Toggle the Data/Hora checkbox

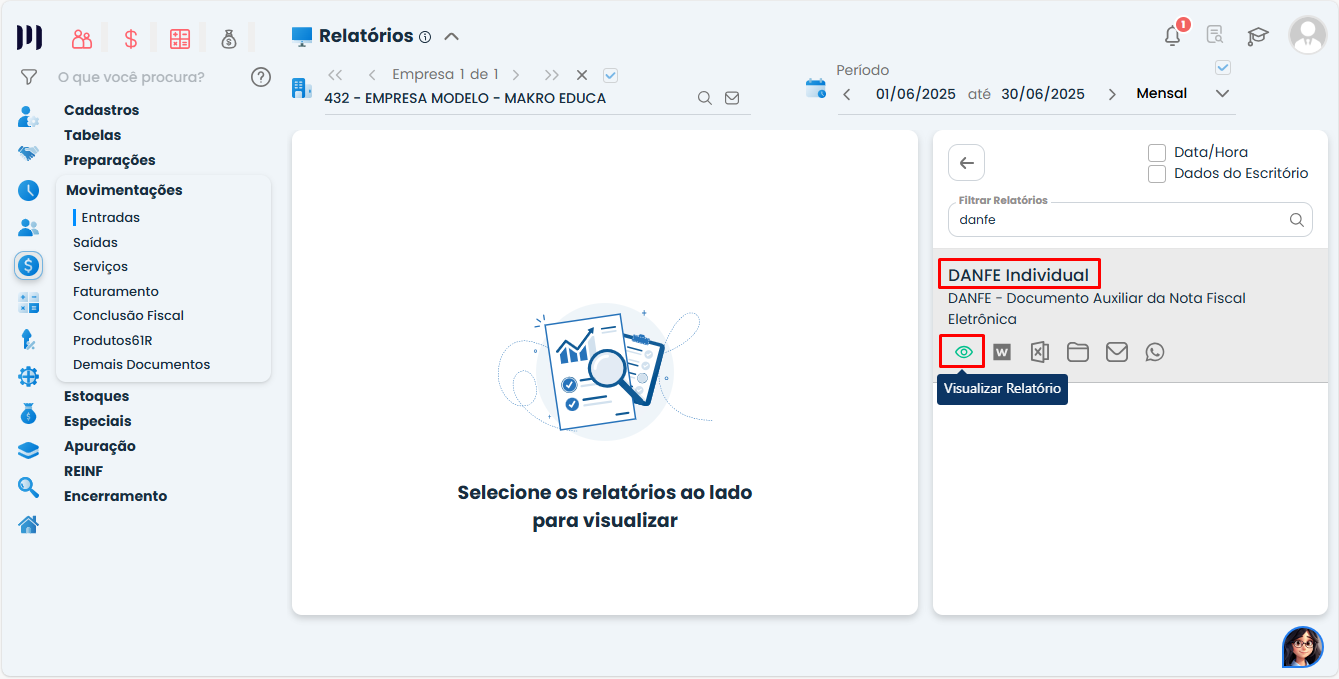click(x=1157, y=152)
